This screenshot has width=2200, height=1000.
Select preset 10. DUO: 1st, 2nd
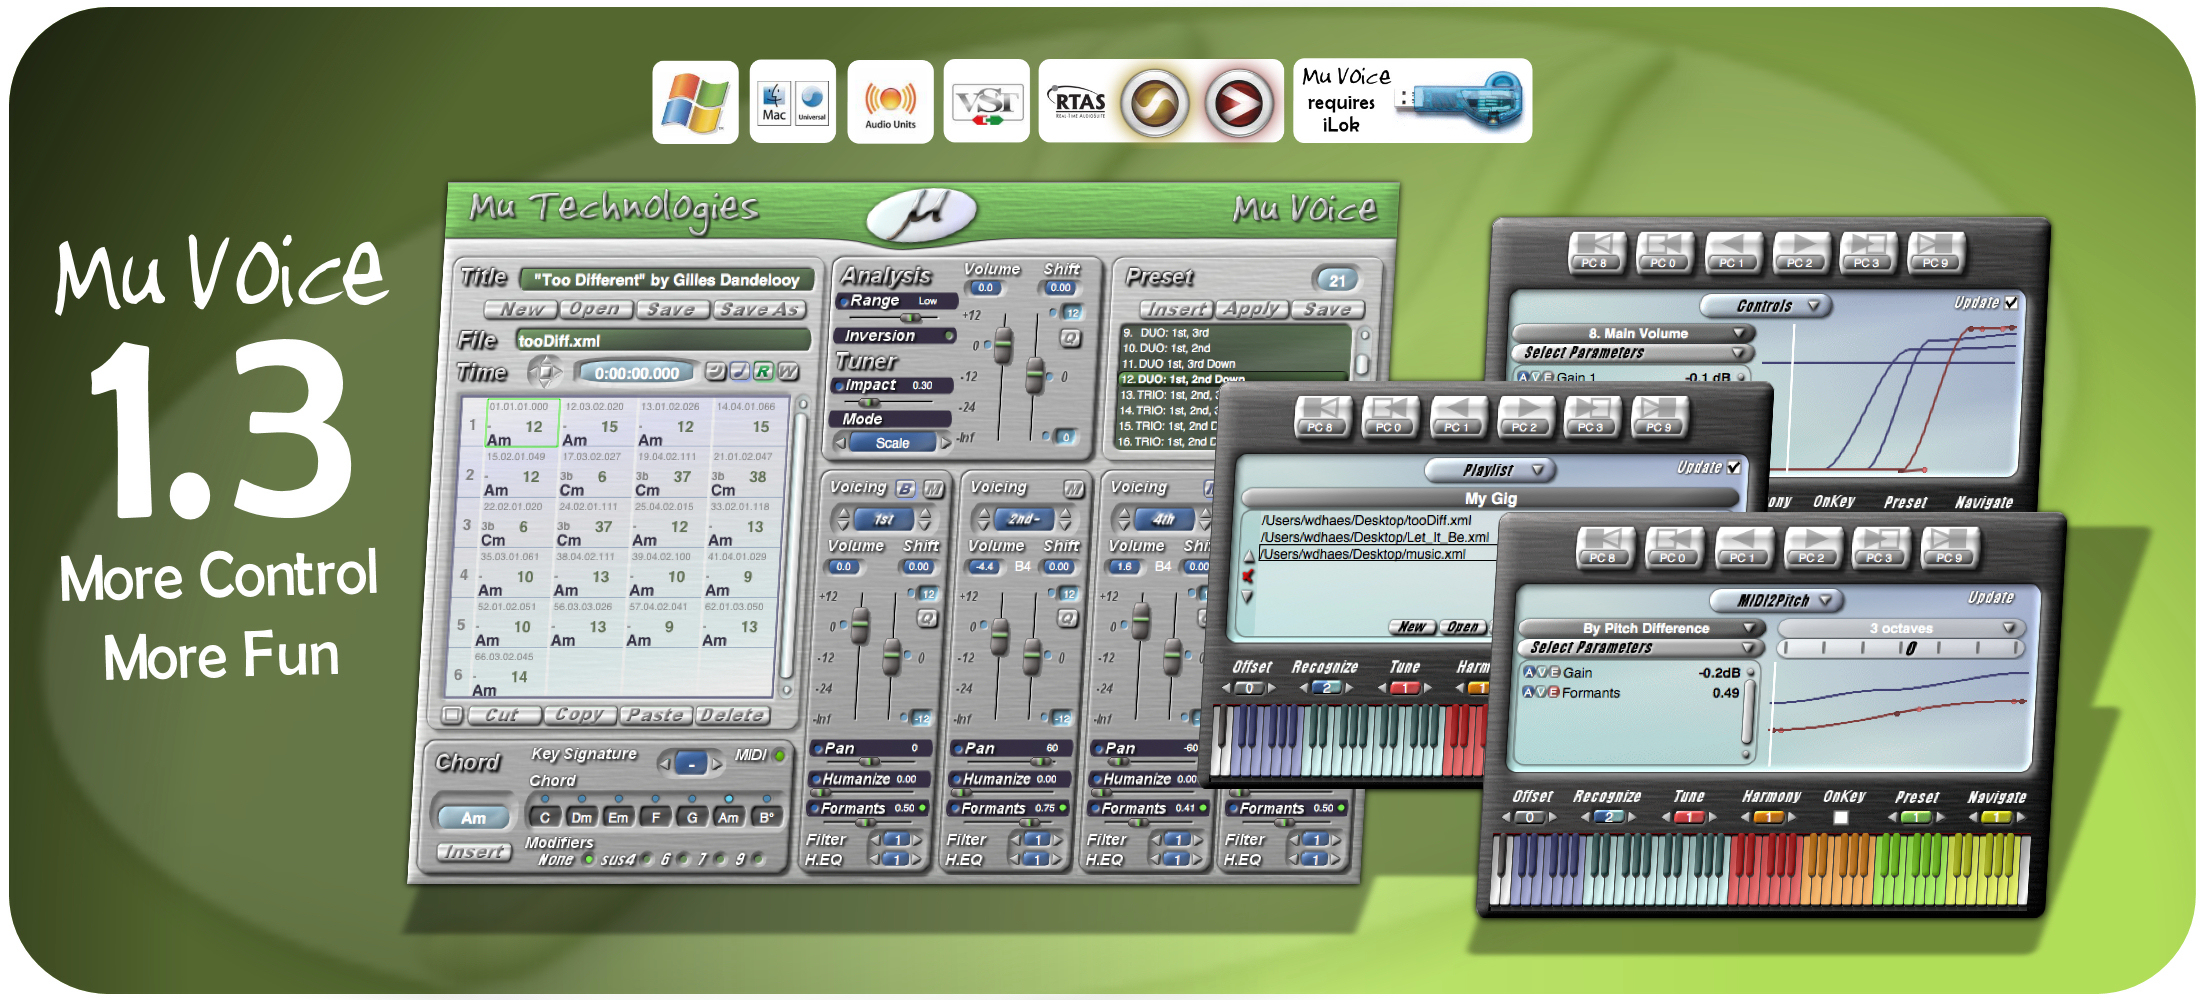pos(1235,348)
